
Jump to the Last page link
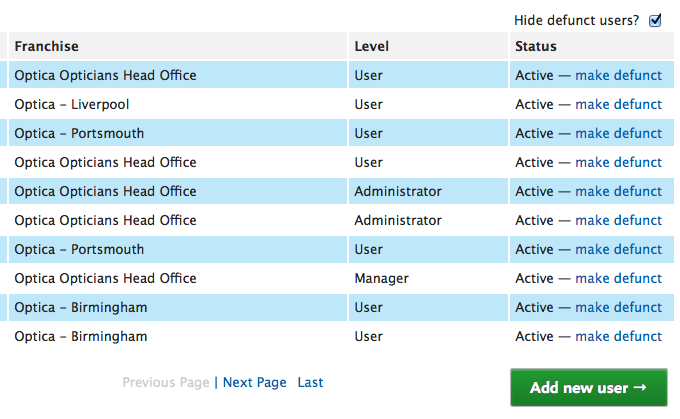click(310, 382)
